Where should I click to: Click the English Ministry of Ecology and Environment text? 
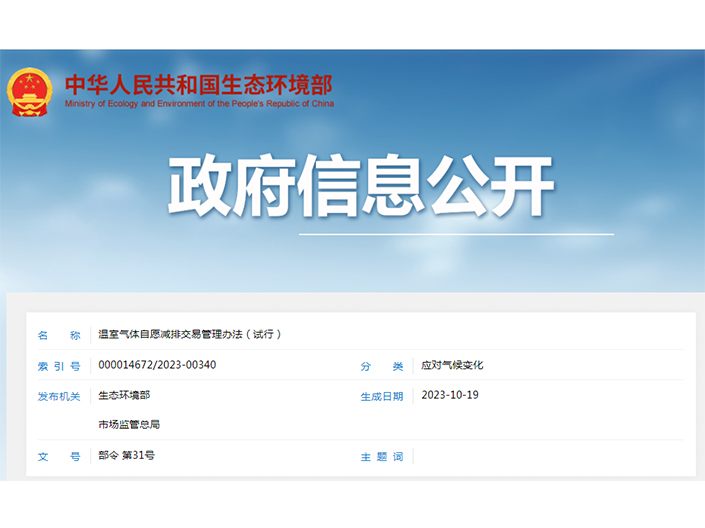tap(199, 104)
